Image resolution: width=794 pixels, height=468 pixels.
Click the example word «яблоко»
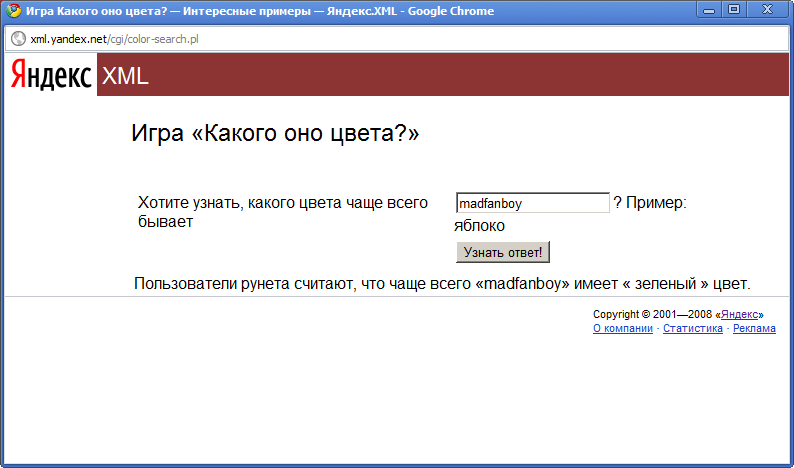tap(479, 226)
